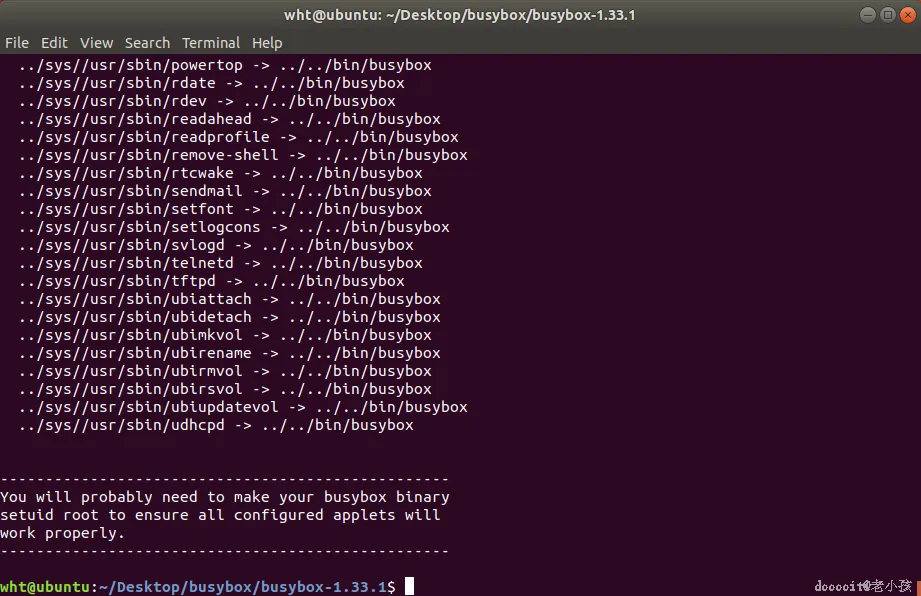921x596 pixels.
Task: Click the readahead symlink line
Action: pos(230,119)
